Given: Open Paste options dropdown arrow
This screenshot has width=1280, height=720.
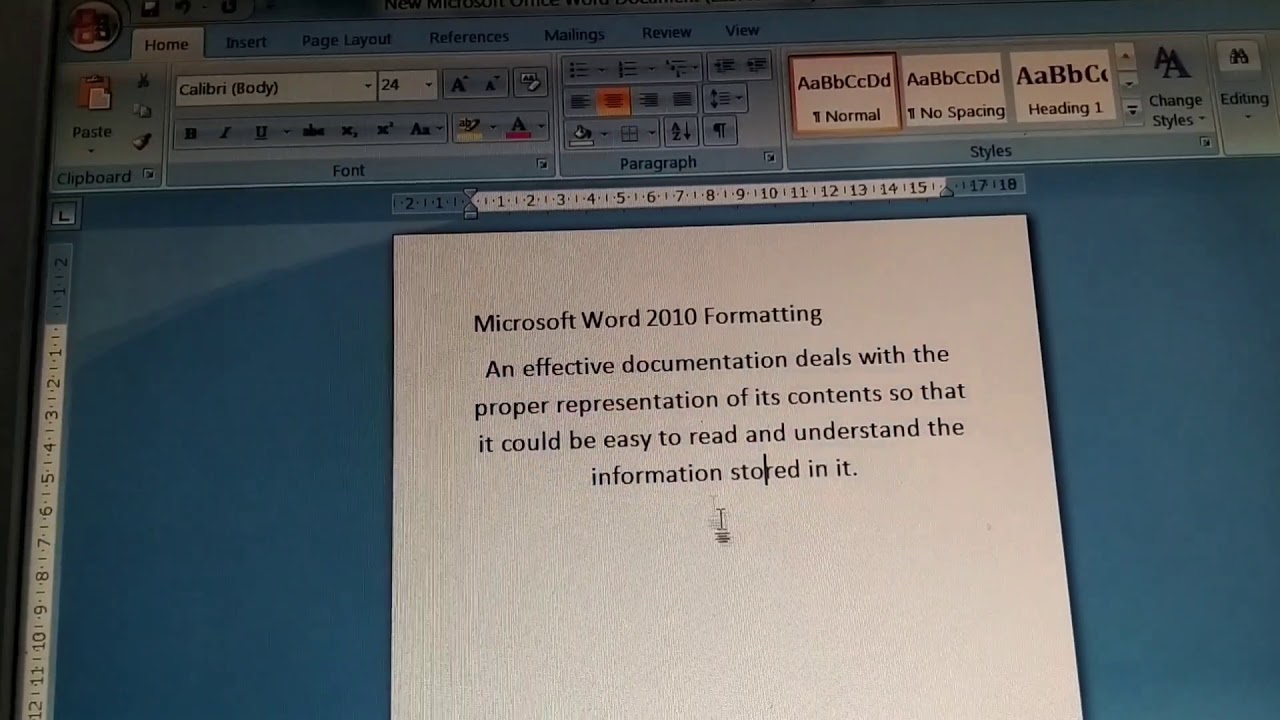Looking at the screenshot, I should coord(90,151).
